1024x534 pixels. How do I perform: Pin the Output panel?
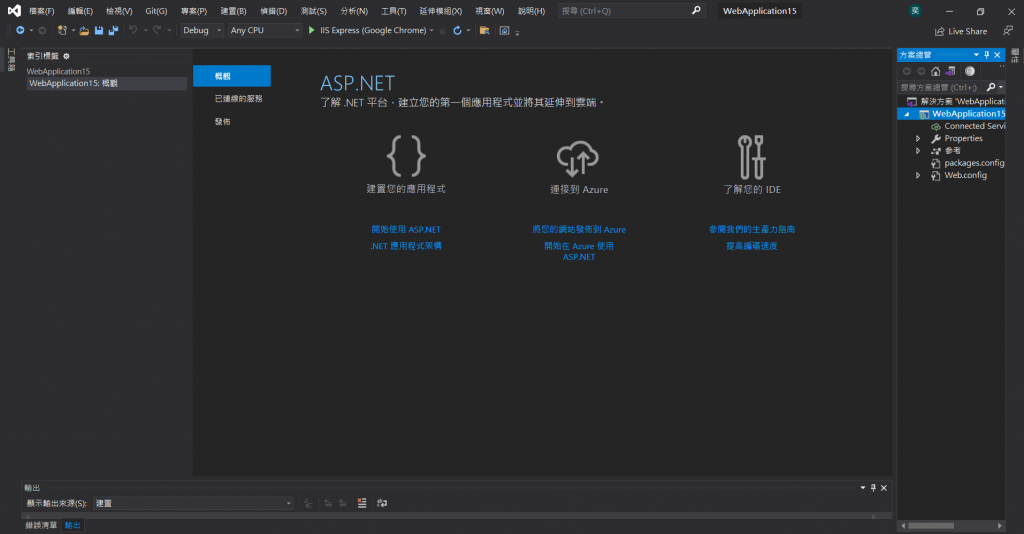pos(873,488)
